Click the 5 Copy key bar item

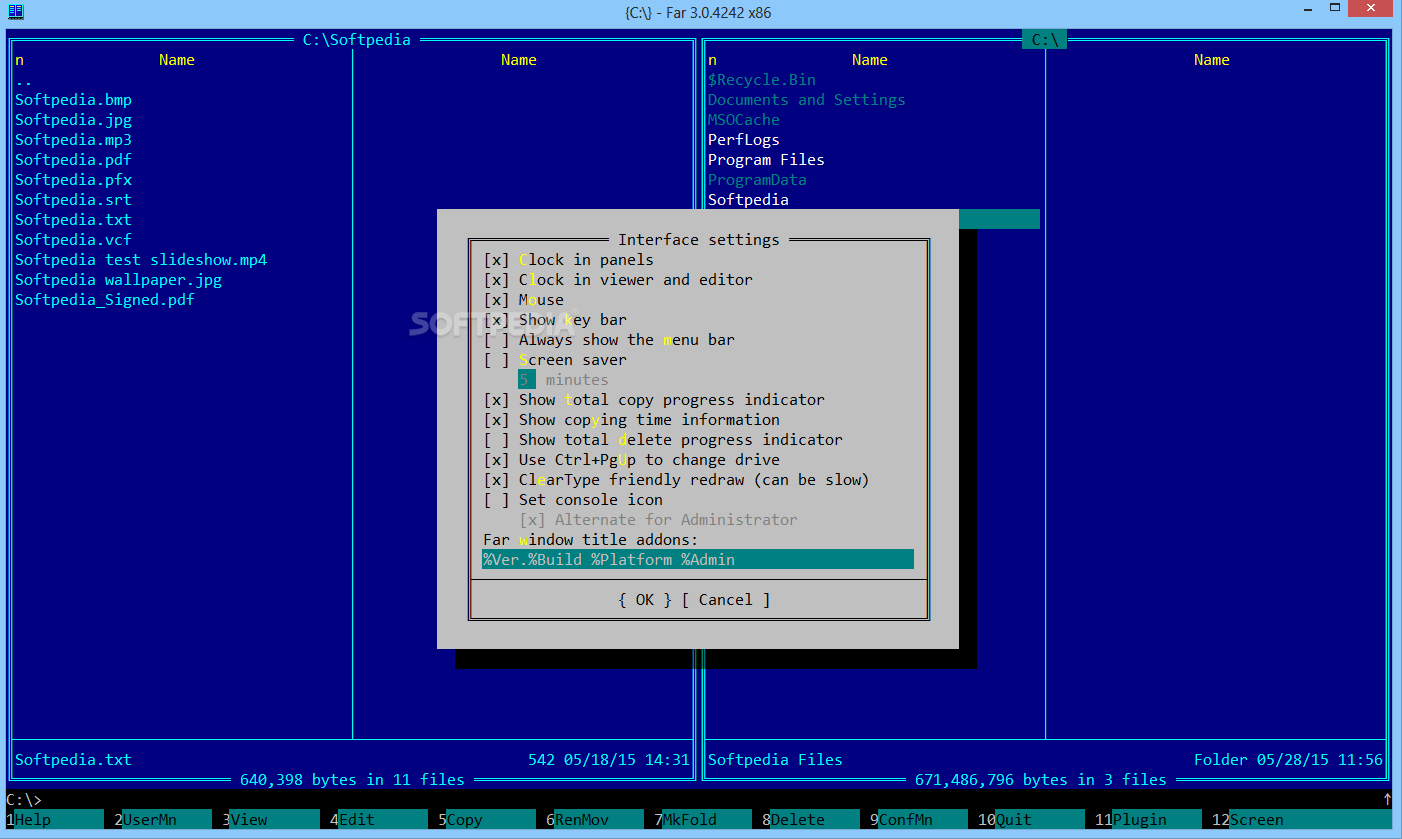pyautogui.click(x=486, y=820)
